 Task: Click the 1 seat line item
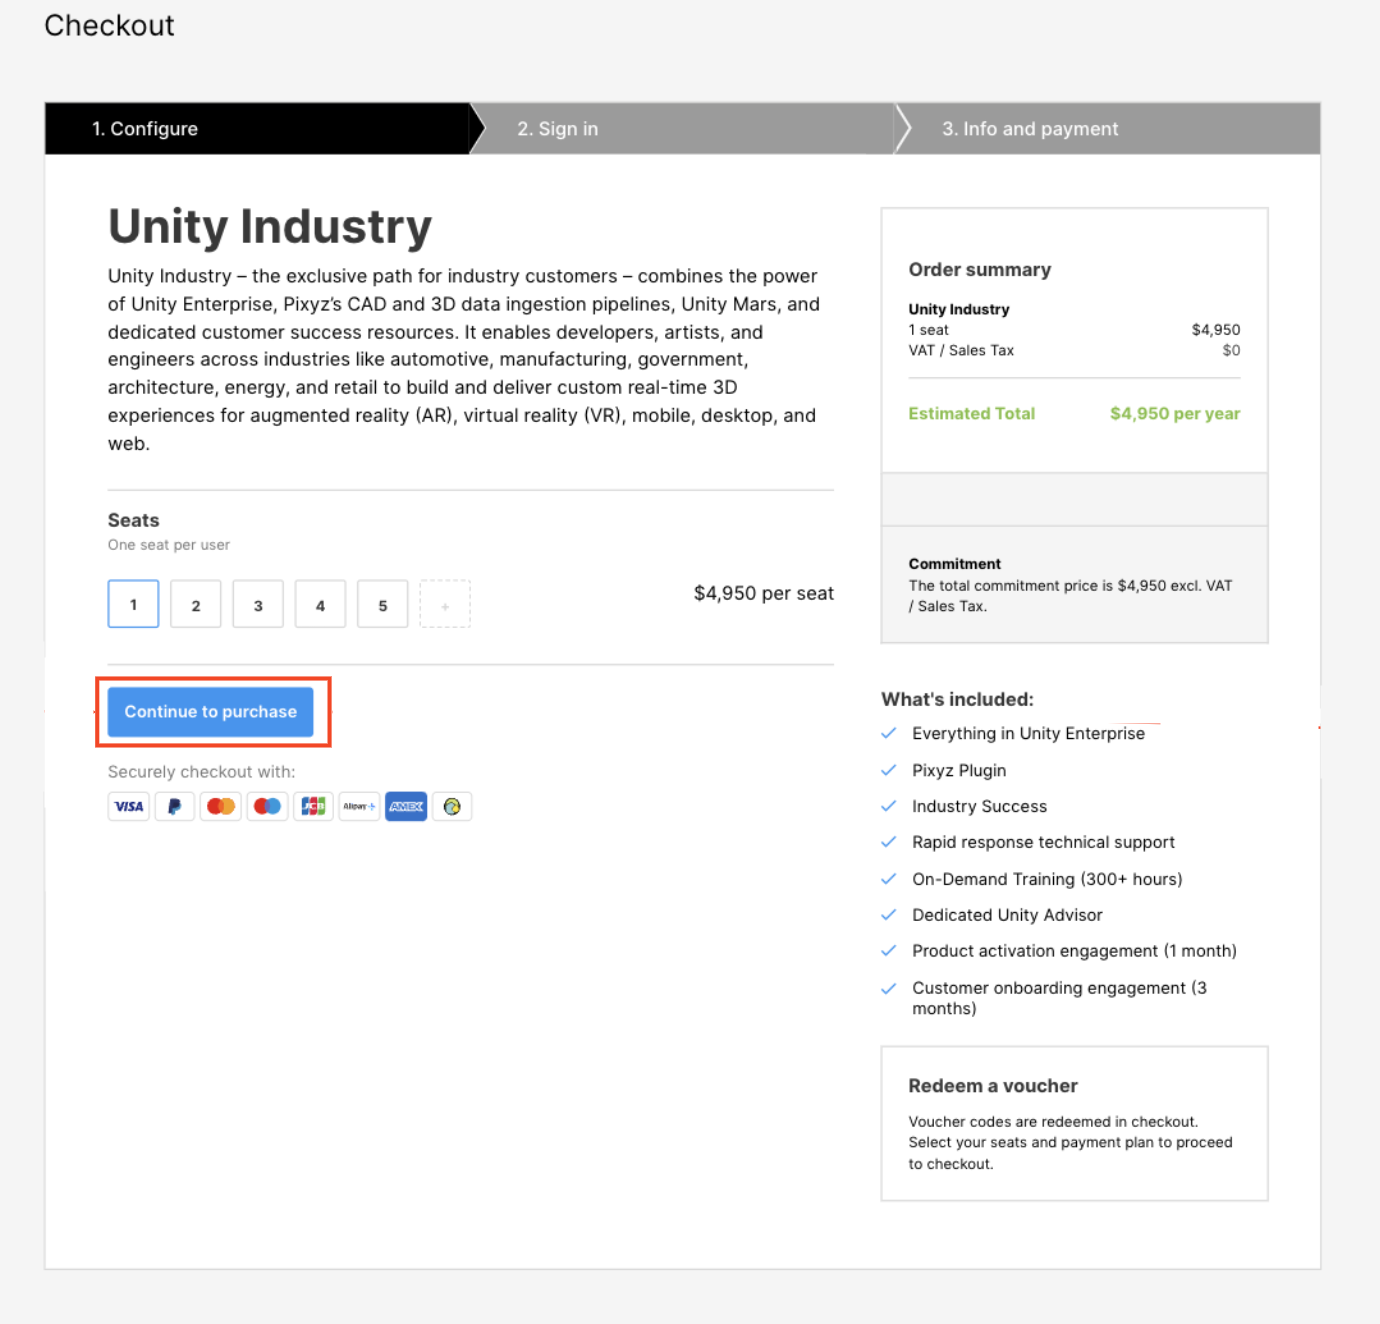(929, 330)
